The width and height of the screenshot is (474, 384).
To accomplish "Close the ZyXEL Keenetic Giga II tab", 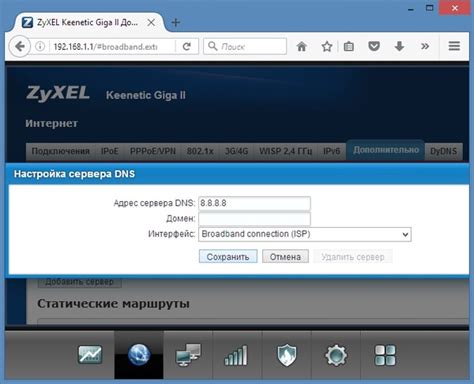I will point(151,22).
